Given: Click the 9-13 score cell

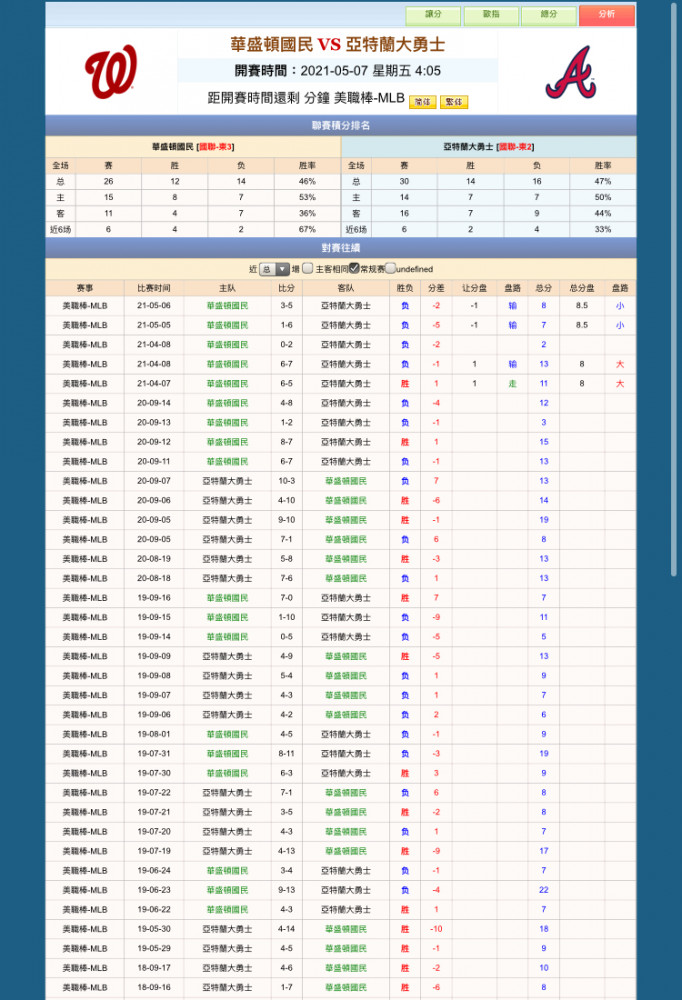Looking at the screenshot, I should (x=286, y=890).
